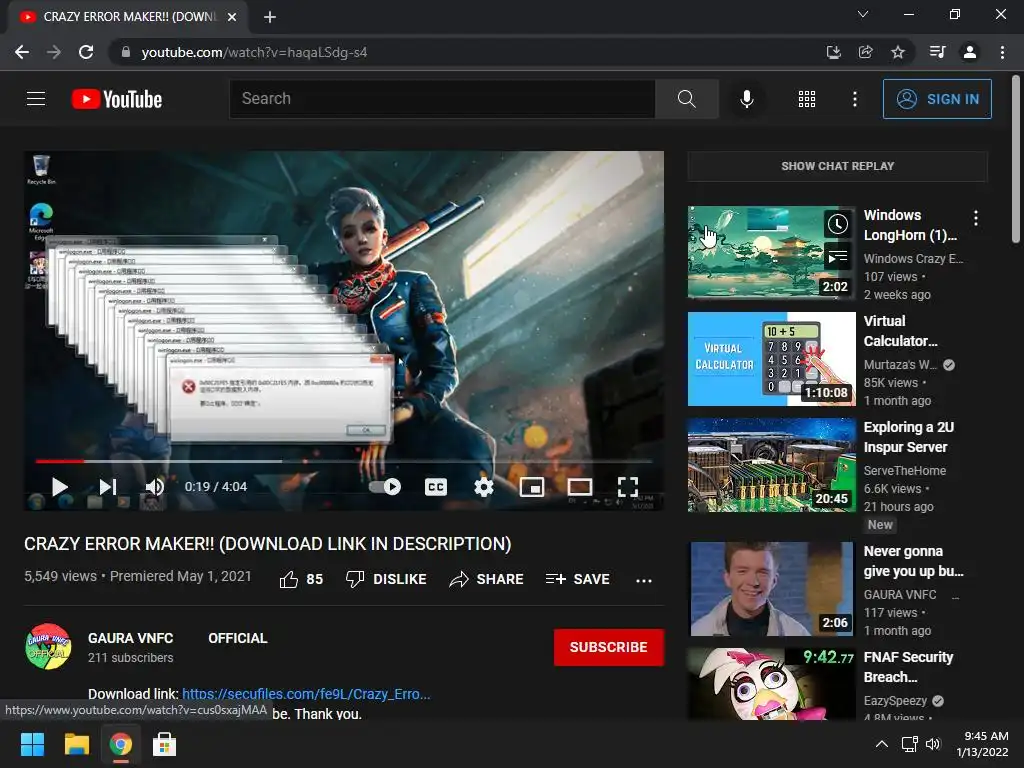Share this page from address bar

tap(866, 52)
